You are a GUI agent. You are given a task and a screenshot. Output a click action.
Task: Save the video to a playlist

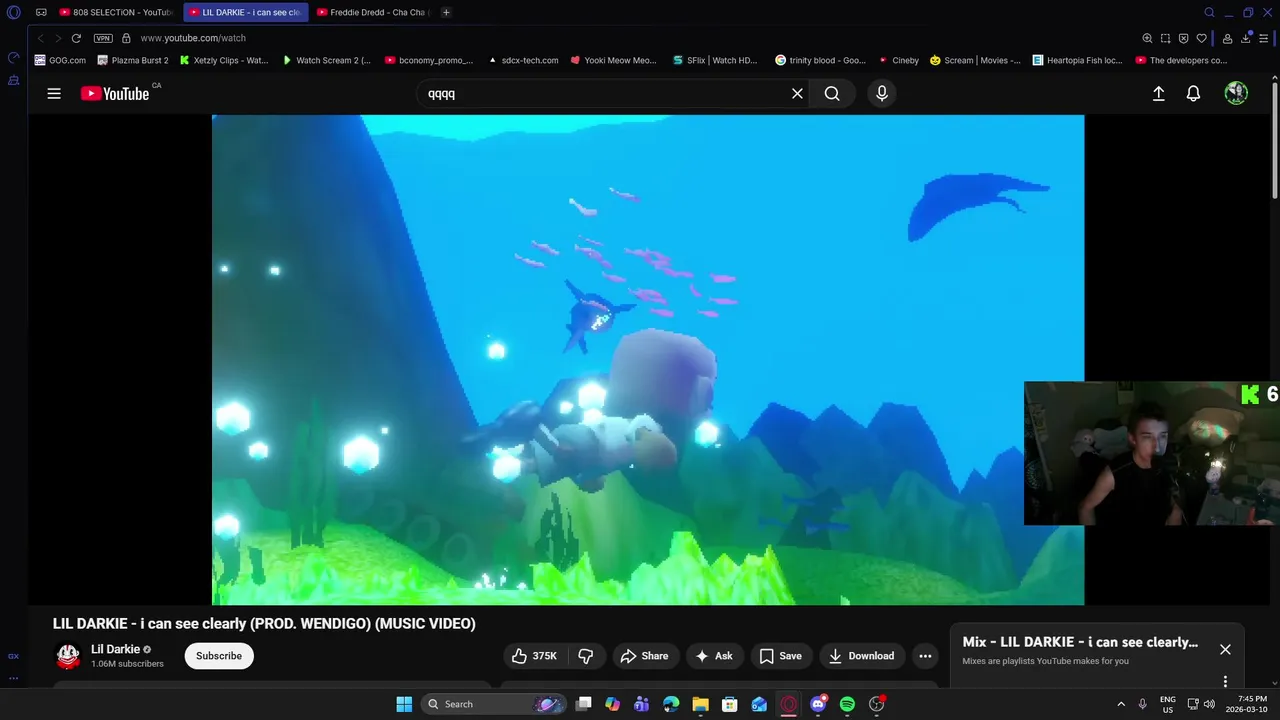click(780, 656)
